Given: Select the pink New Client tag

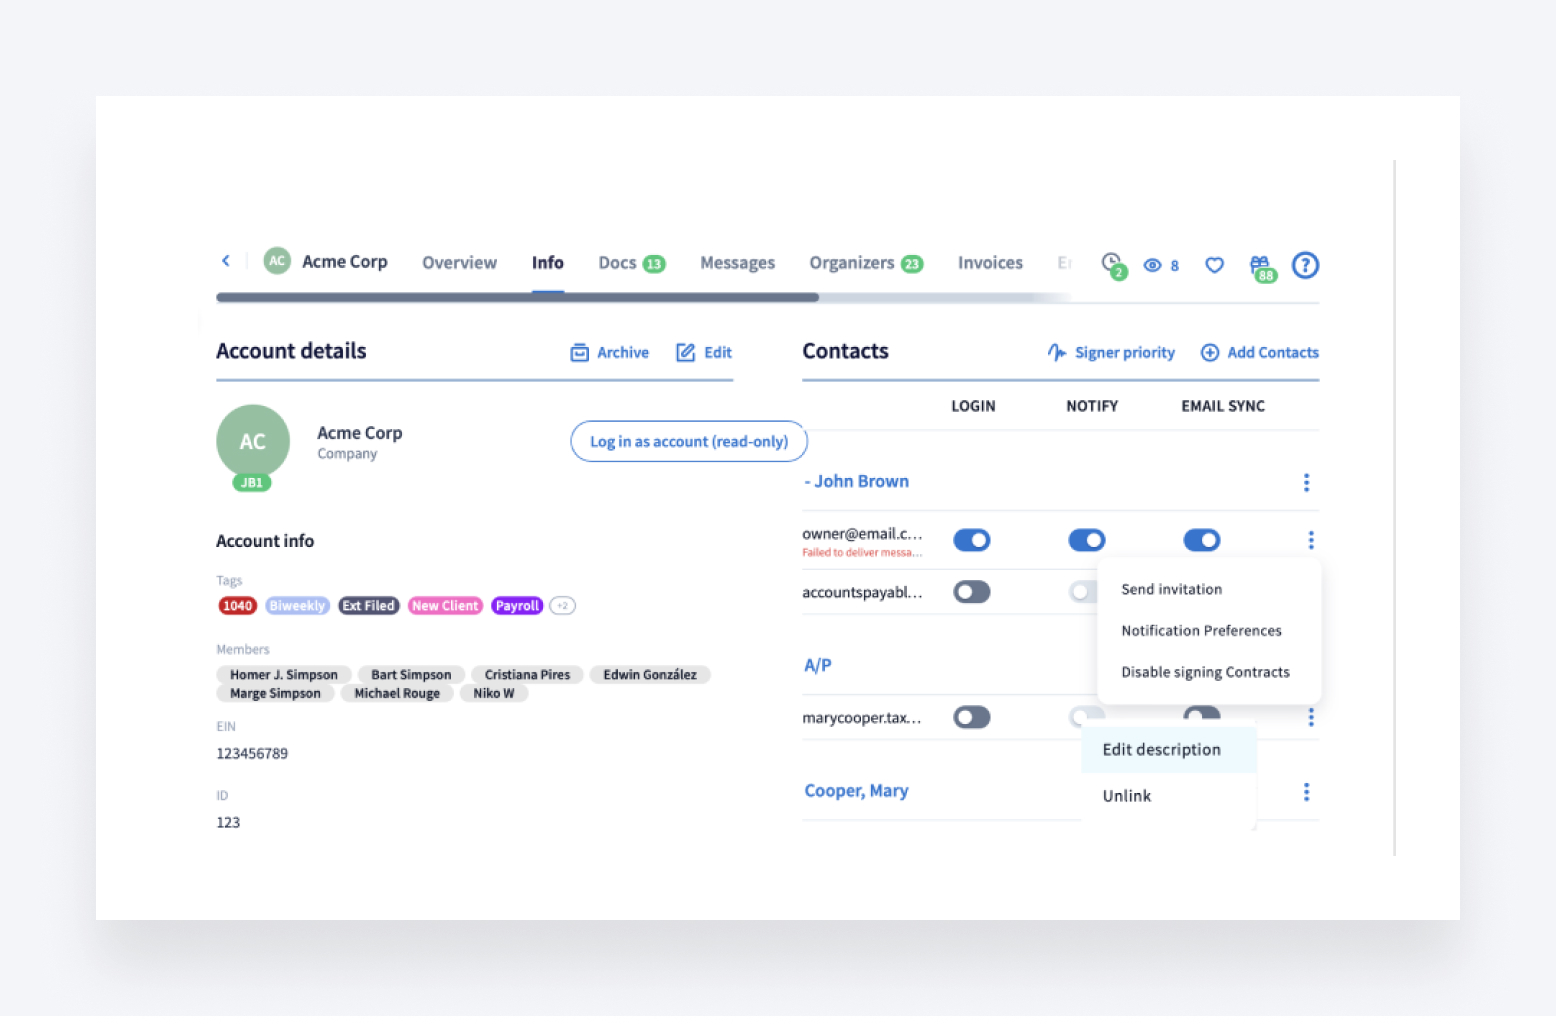Looking at the screenshot, I should (x=444, y=605).
